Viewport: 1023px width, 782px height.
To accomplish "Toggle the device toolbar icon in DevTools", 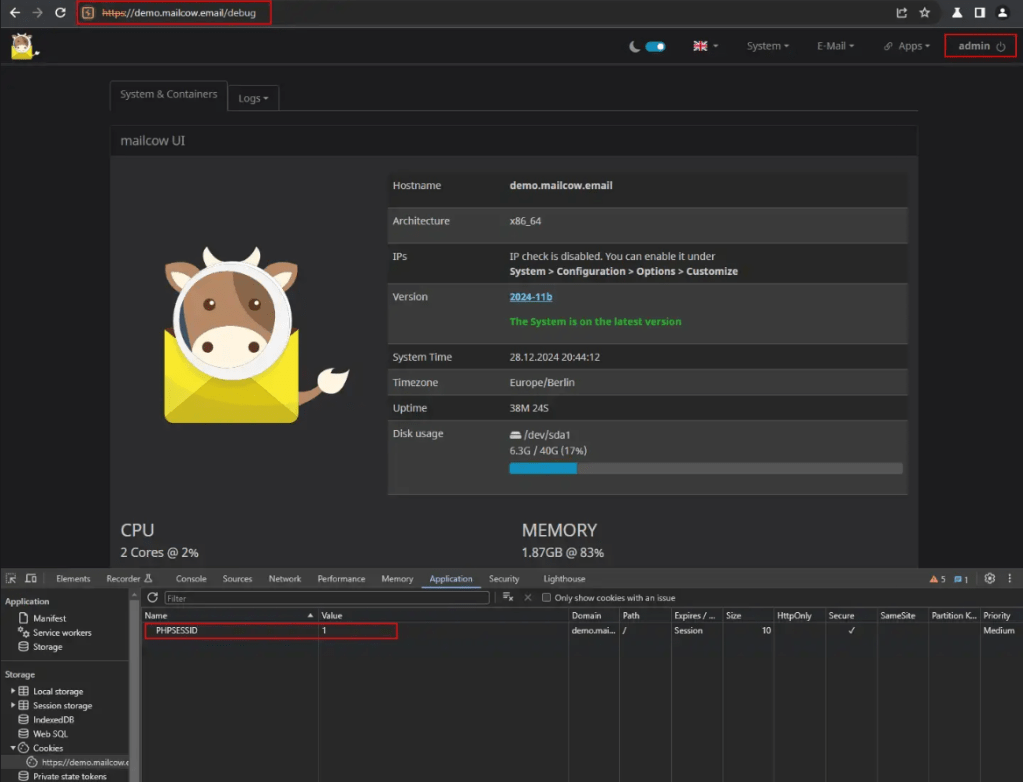I will coord(31,578).
